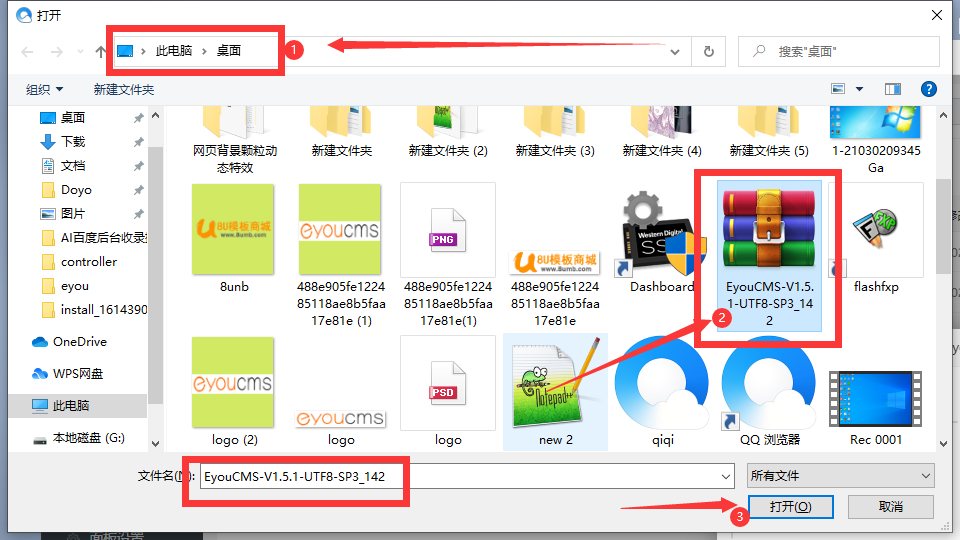
Task: Open the help question mark icon
Action: click(928, 89)
